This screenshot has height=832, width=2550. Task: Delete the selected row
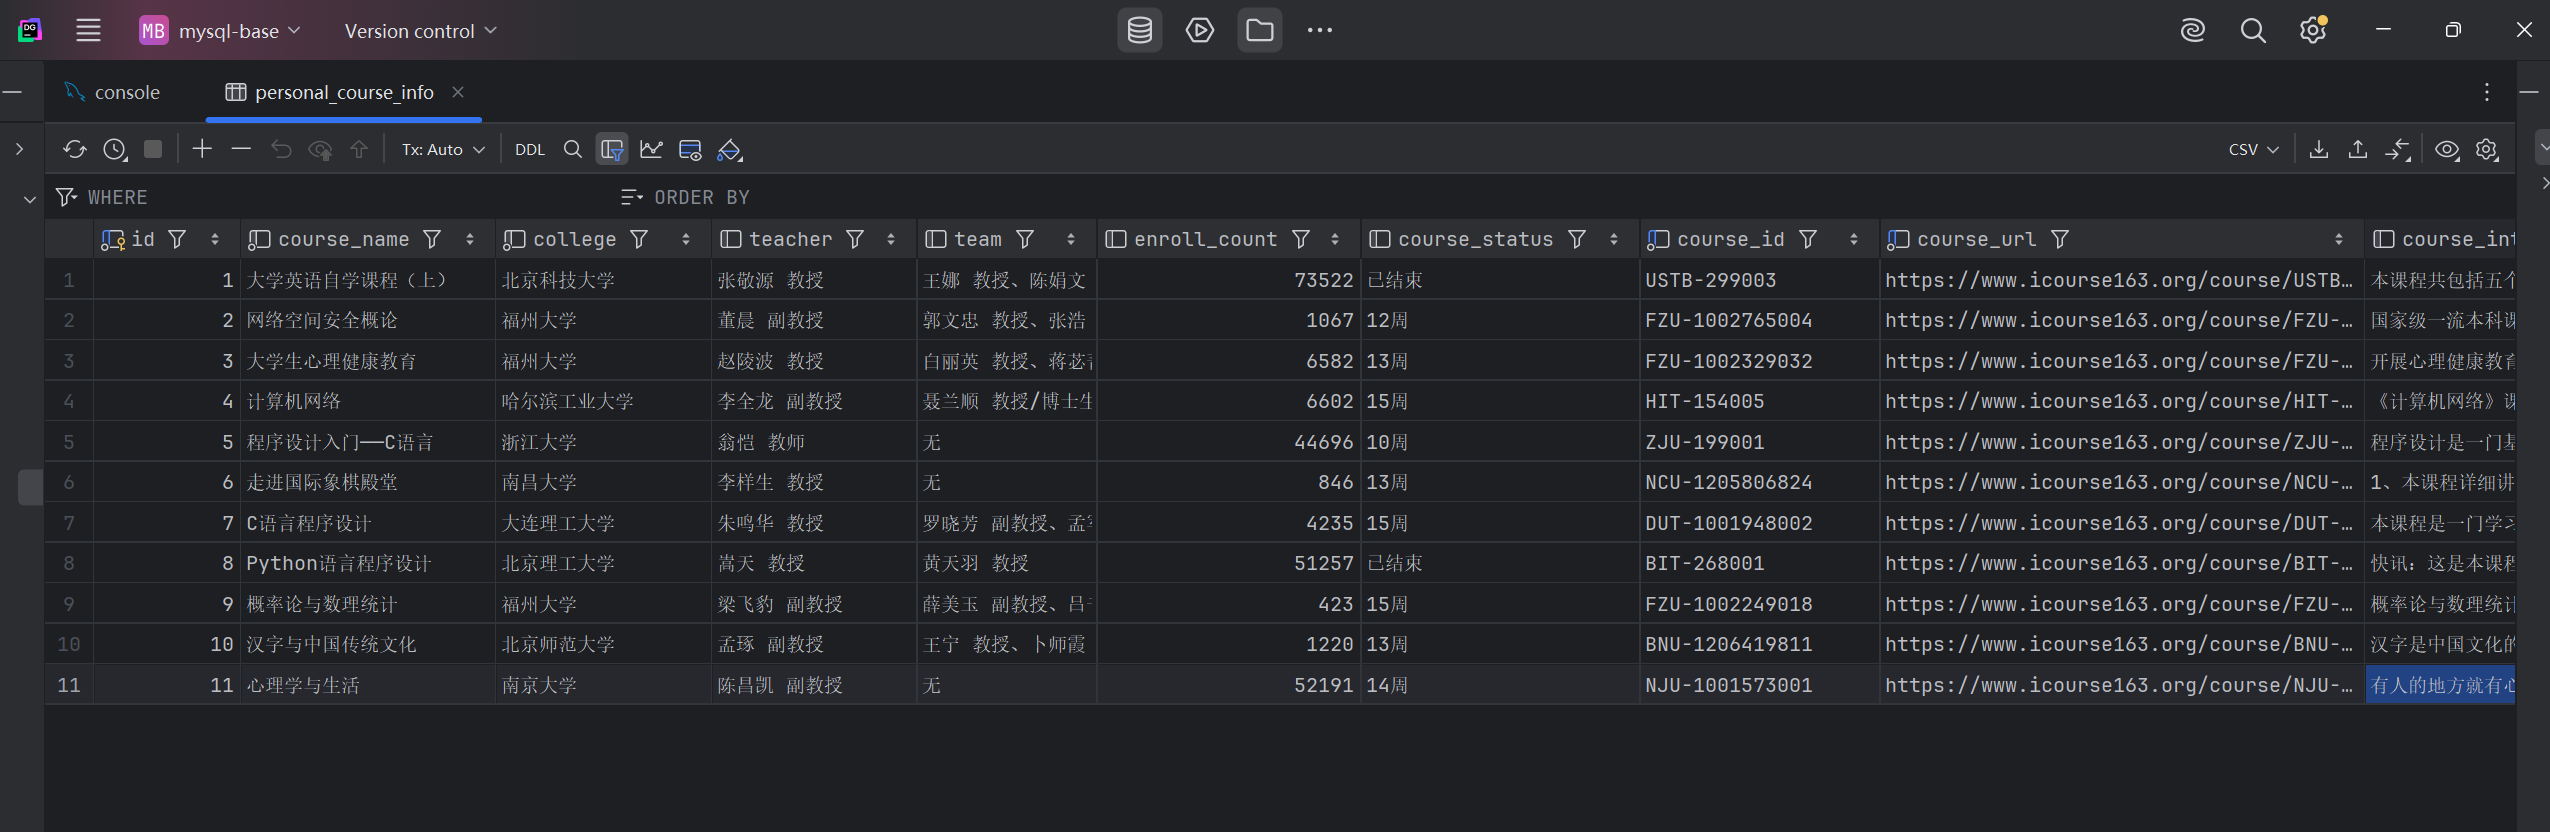tap(241, 150)
